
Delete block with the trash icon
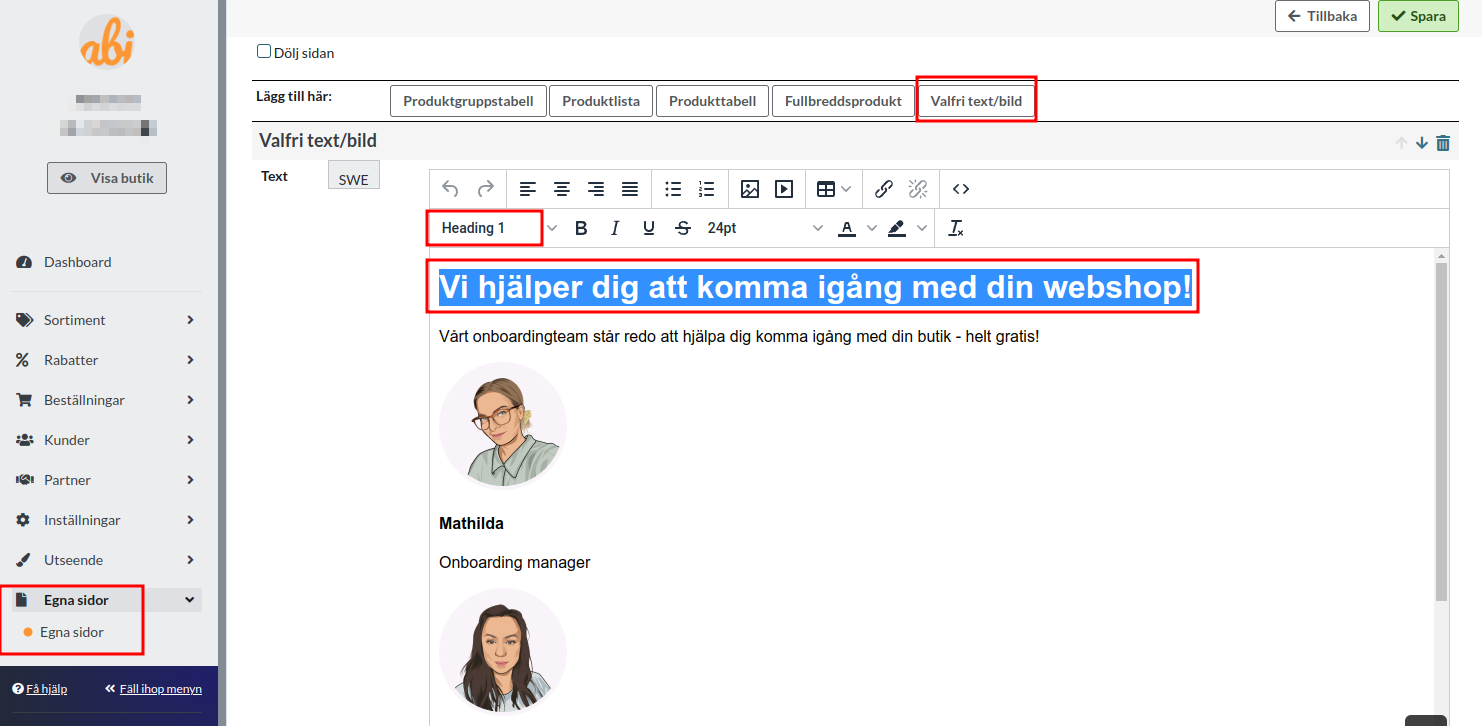click(1443, 143)
